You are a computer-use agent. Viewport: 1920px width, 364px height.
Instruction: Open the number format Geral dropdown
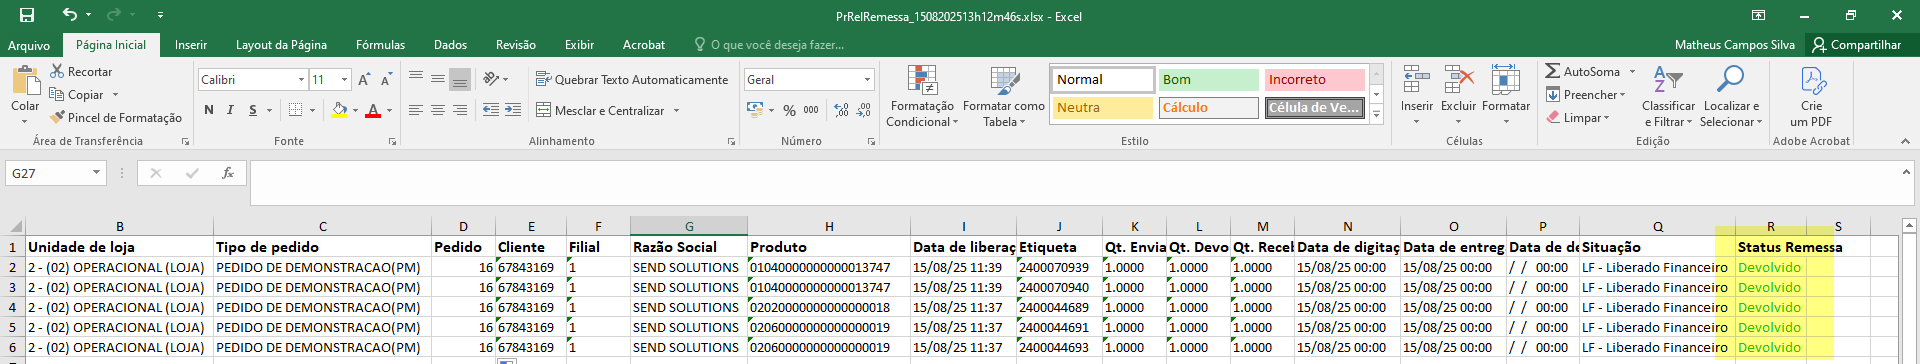click(x=867, y=79)
